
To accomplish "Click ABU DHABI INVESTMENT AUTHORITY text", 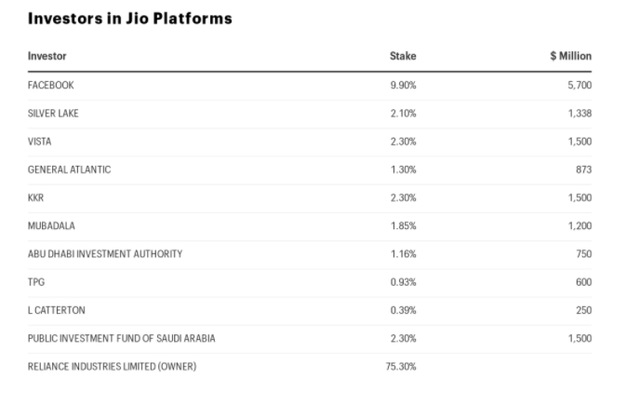I will point(105,254).
